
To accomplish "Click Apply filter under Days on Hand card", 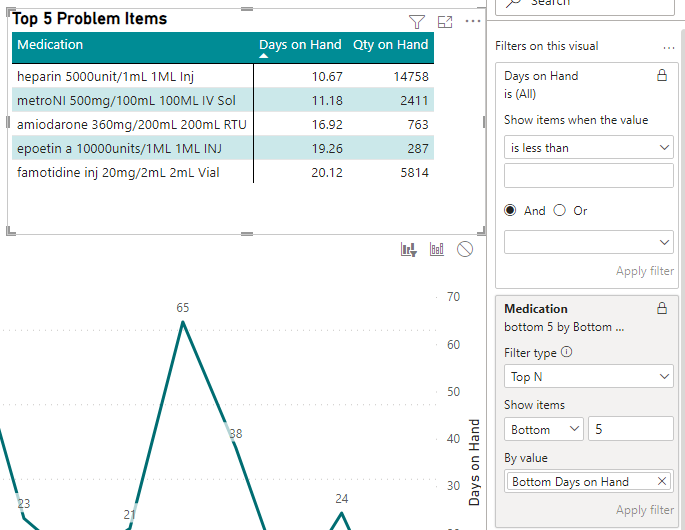I will (645, 271).
